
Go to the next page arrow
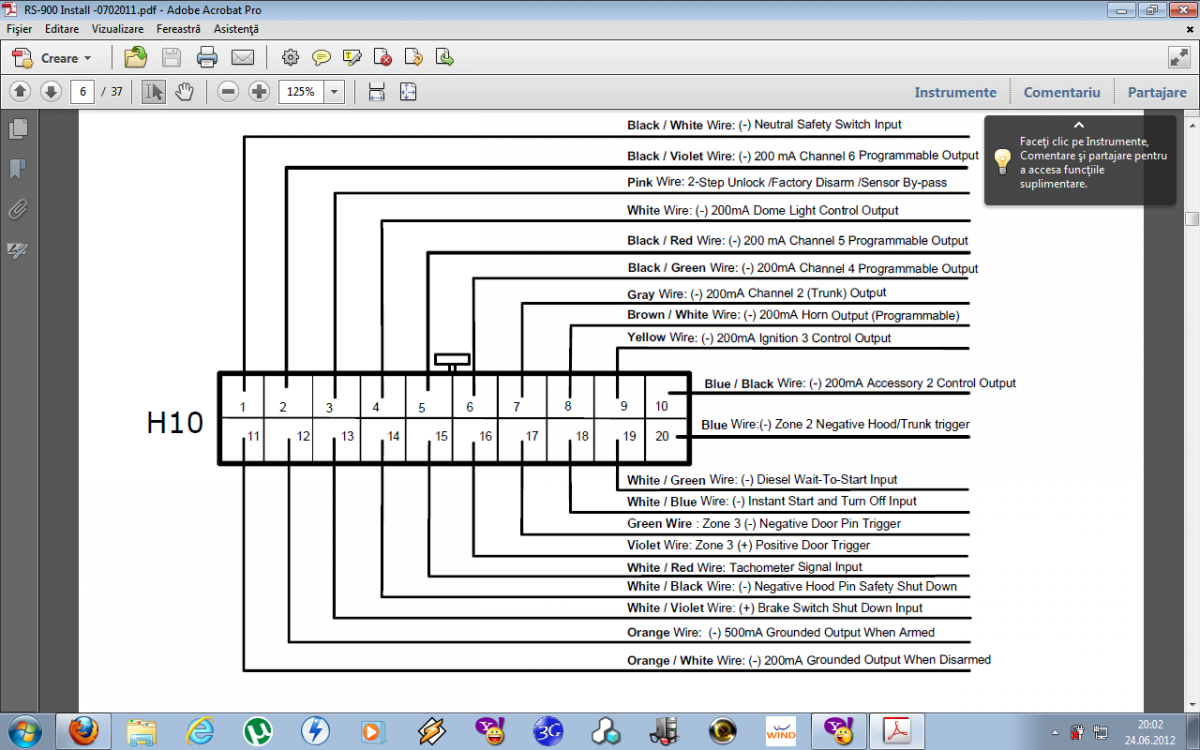[51, 92]
